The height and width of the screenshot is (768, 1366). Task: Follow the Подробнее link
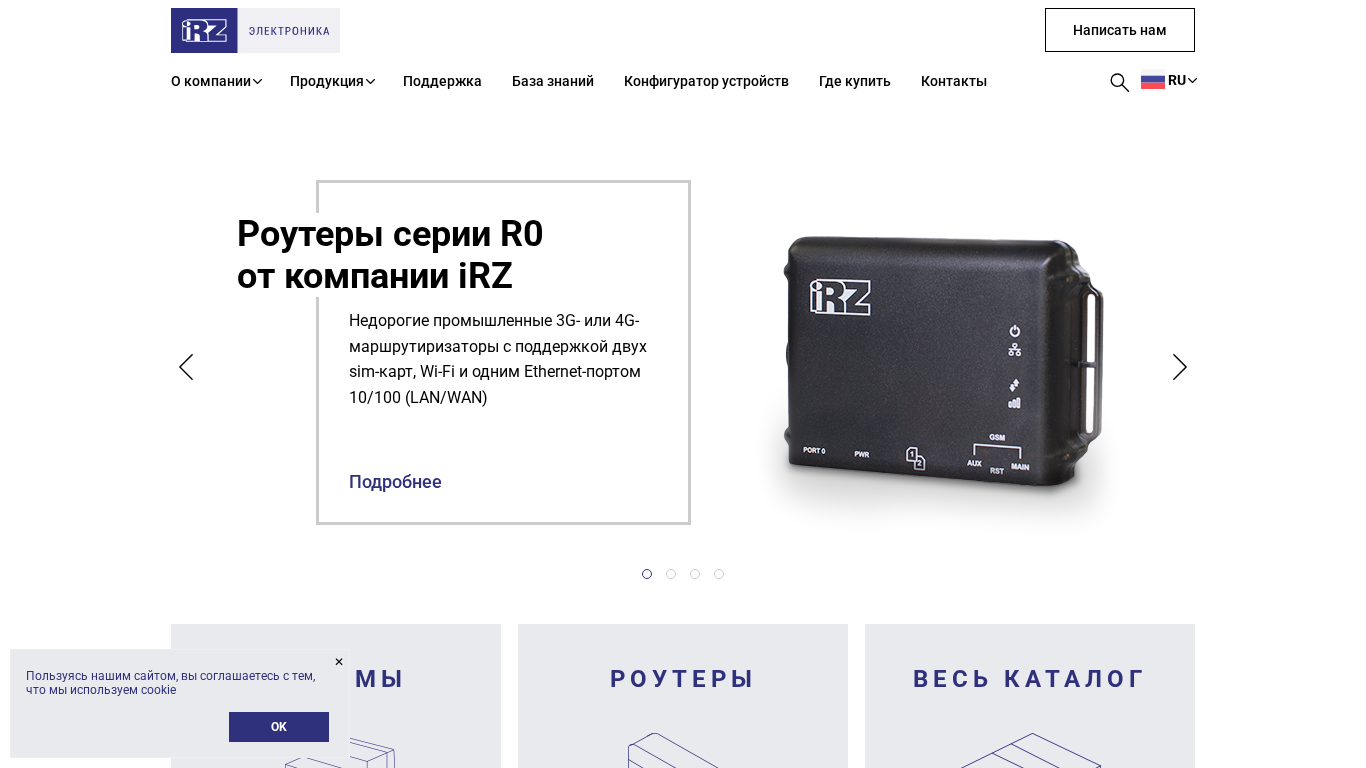(395, 482)
